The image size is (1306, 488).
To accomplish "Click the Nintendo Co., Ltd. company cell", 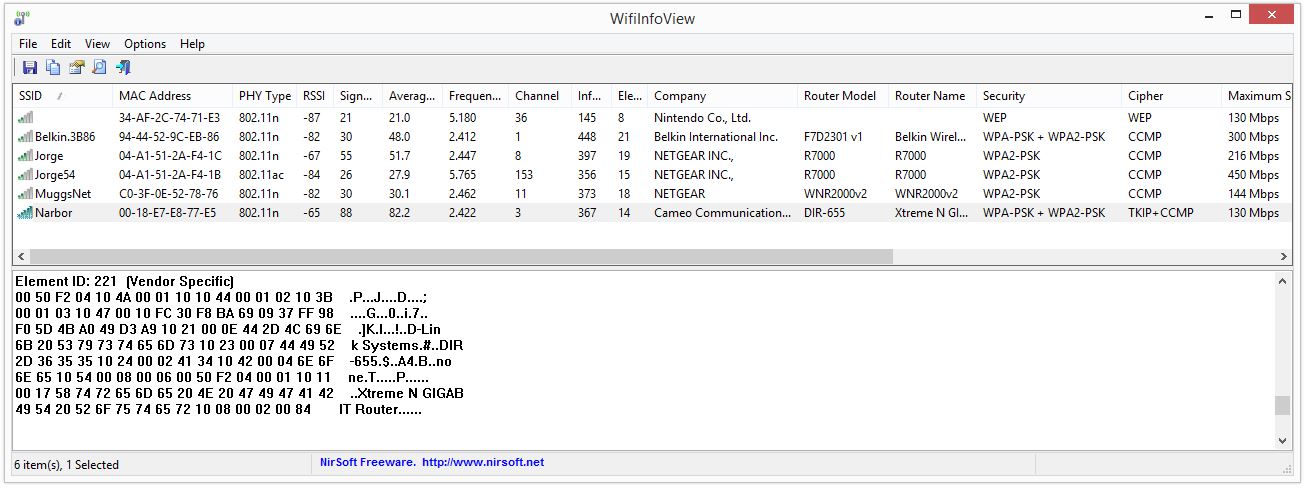I will 702,117.
